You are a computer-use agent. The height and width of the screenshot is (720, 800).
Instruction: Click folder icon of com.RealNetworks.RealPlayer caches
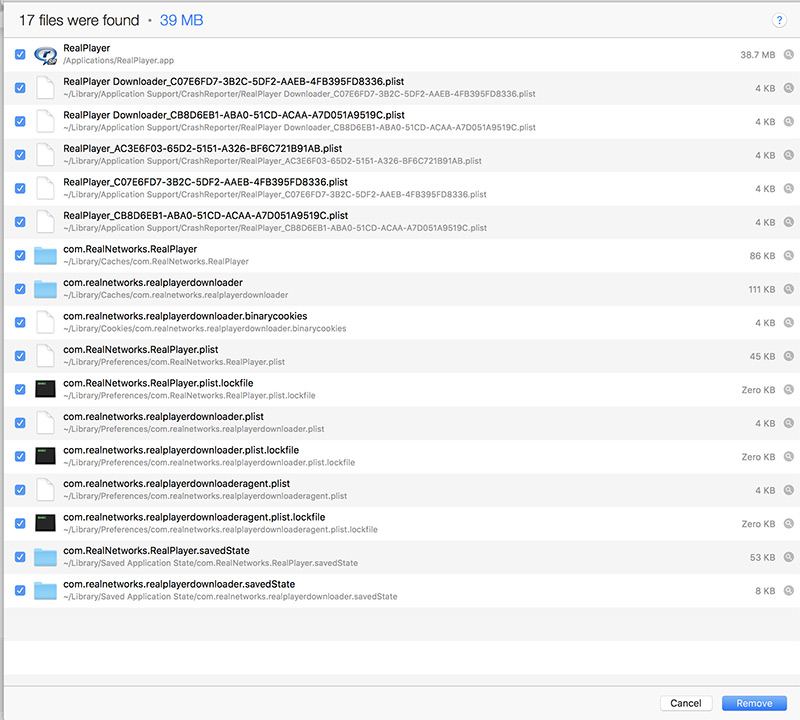coord(45,256)
